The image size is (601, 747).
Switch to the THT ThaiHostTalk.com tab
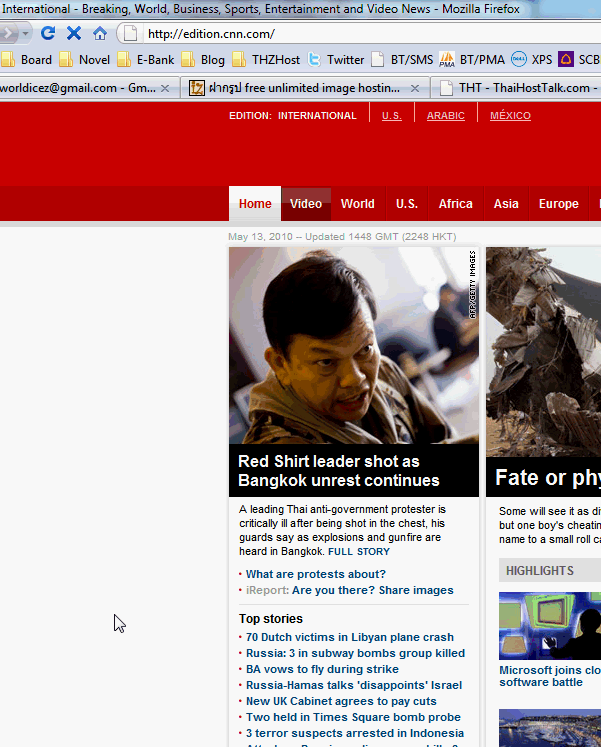point(517,88)
